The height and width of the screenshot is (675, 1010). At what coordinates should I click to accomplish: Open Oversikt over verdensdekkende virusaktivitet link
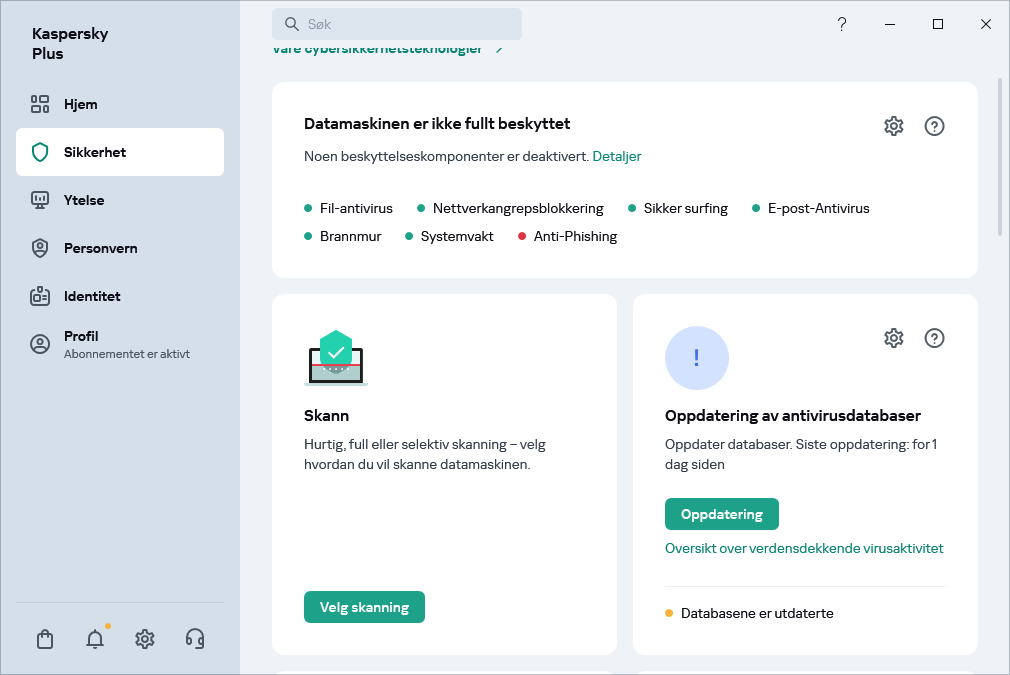tap(804, 548)
